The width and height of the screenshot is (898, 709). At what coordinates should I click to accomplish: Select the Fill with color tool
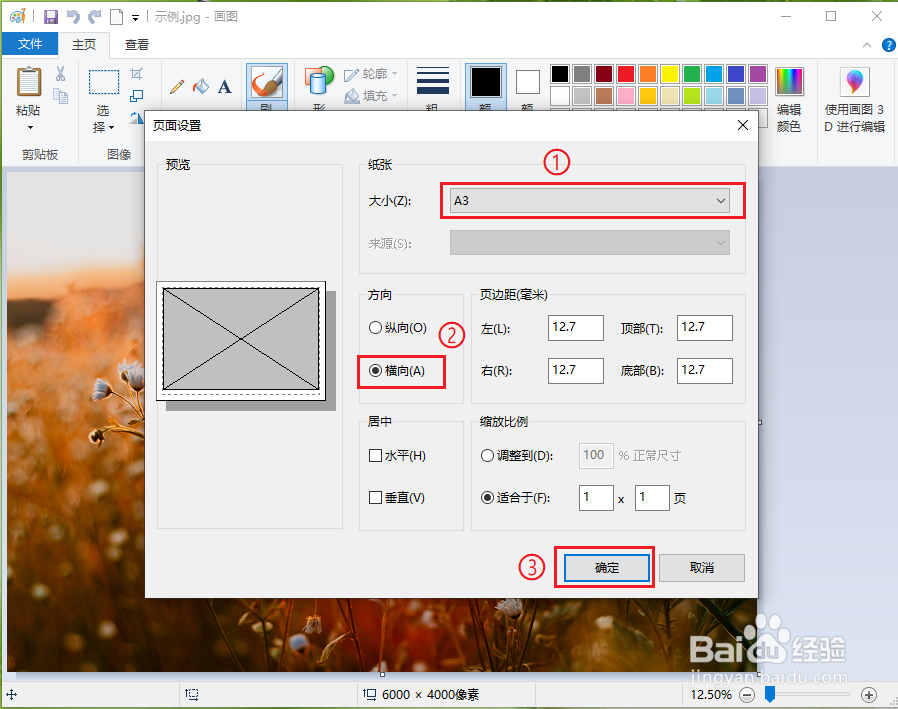tap(202, 86)
